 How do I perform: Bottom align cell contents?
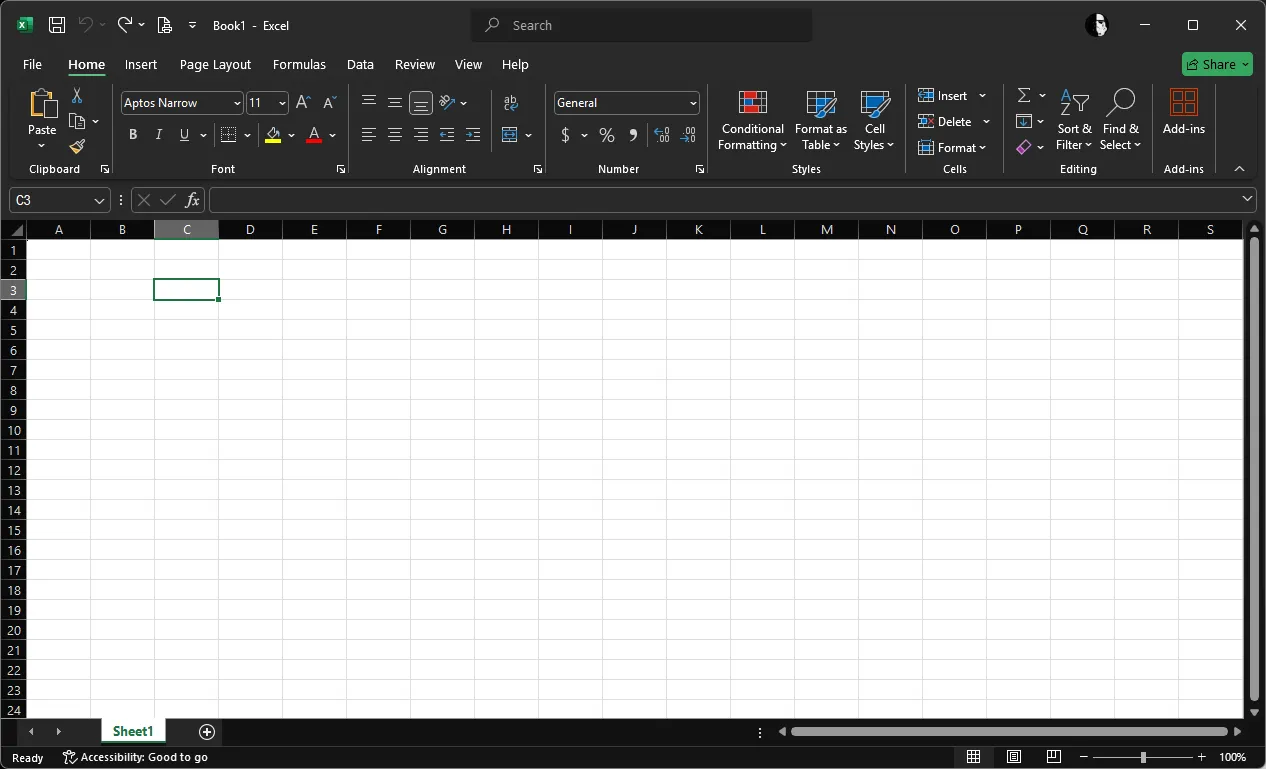tap(421, 102)
